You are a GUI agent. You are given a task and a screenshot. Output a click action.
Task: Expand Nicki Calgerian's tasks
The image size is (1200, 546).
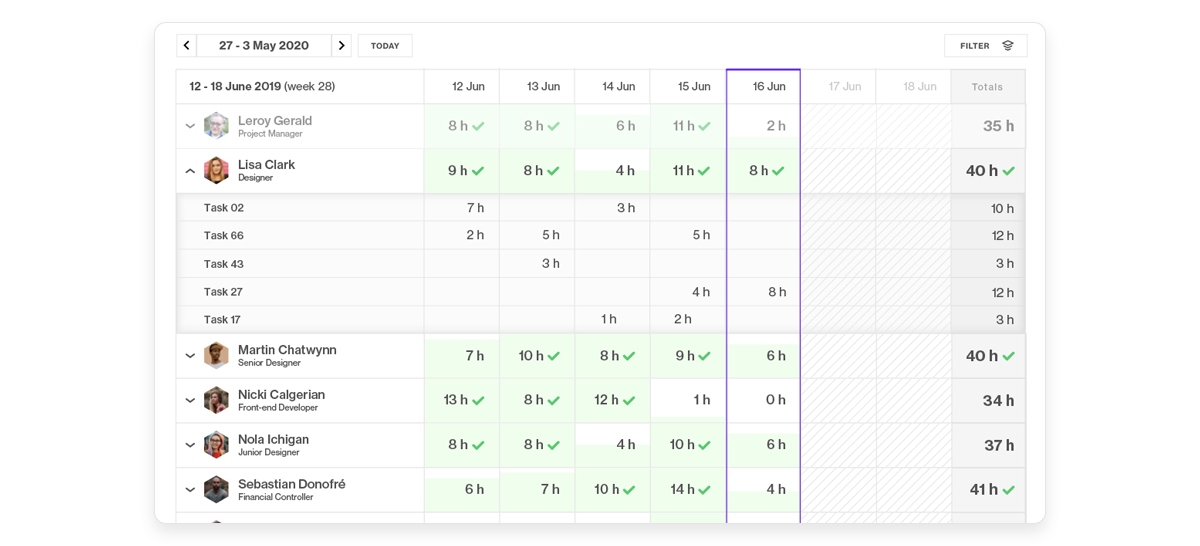[190, 400]
